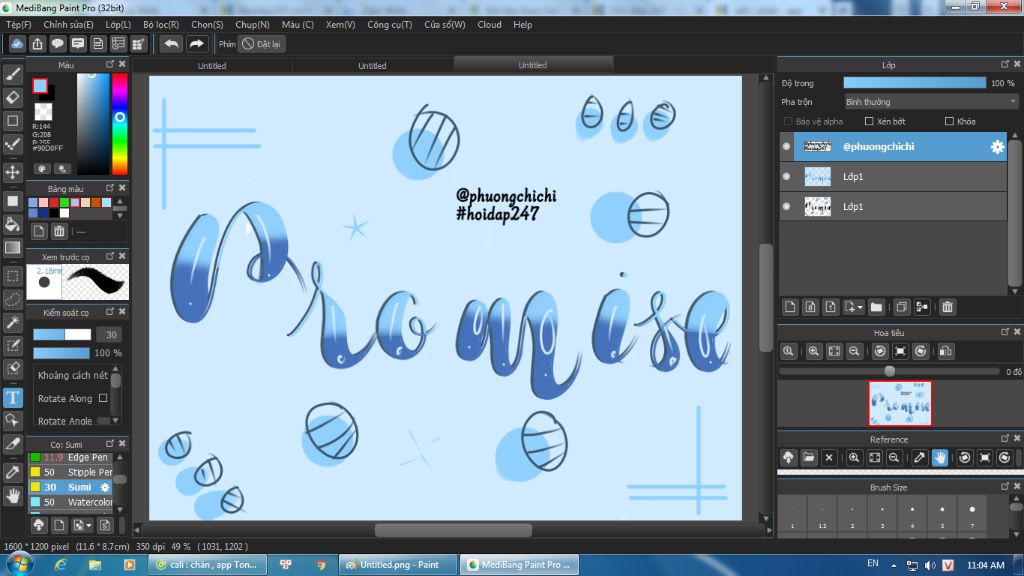Viewport: 1024px width, 576px height.
Task: Select the Move tool
Action: (x=12, y=172)
